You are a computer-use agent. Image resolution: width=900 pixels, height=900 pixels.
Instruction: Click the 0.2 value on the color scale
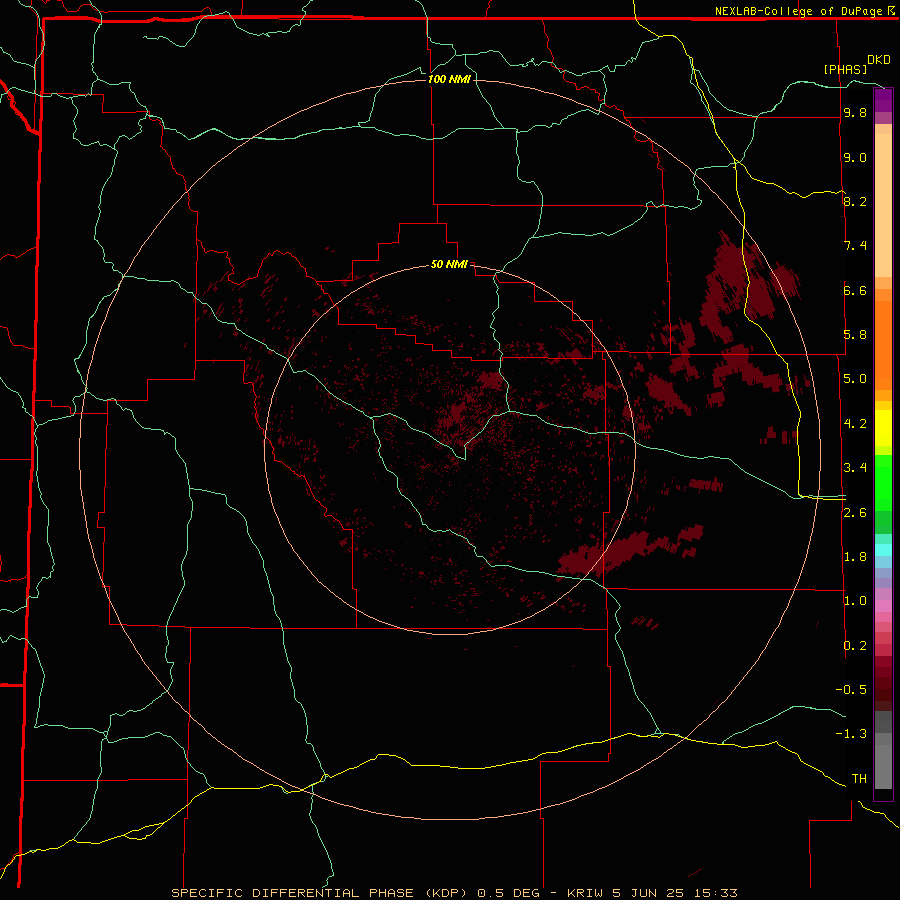[x=855, y=646]
